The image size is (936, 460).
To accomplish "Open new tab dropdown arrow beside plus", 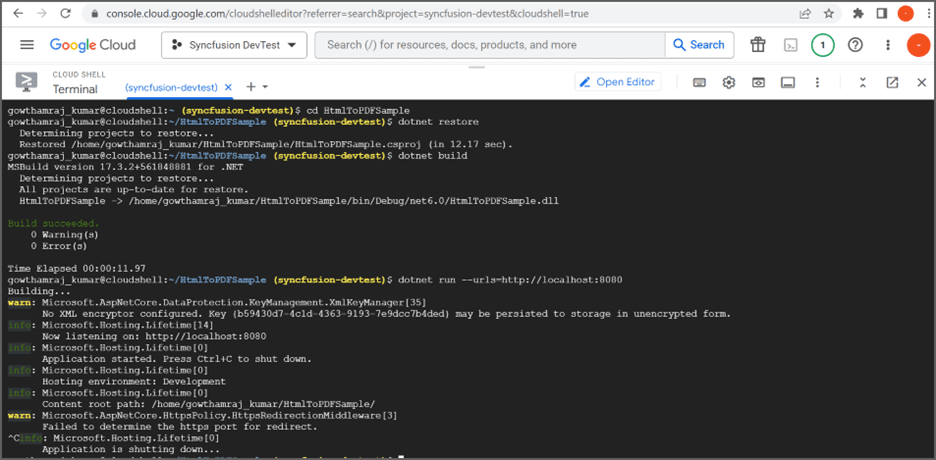I will tap(265, 87).
